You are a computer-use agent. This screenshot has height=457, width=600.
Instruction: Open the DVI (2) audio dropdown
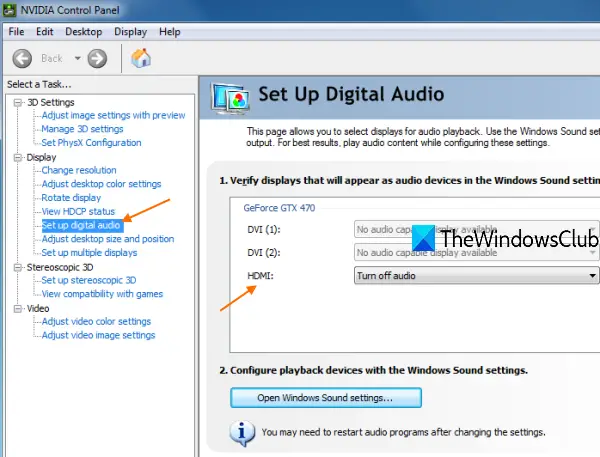pos(476,253)
